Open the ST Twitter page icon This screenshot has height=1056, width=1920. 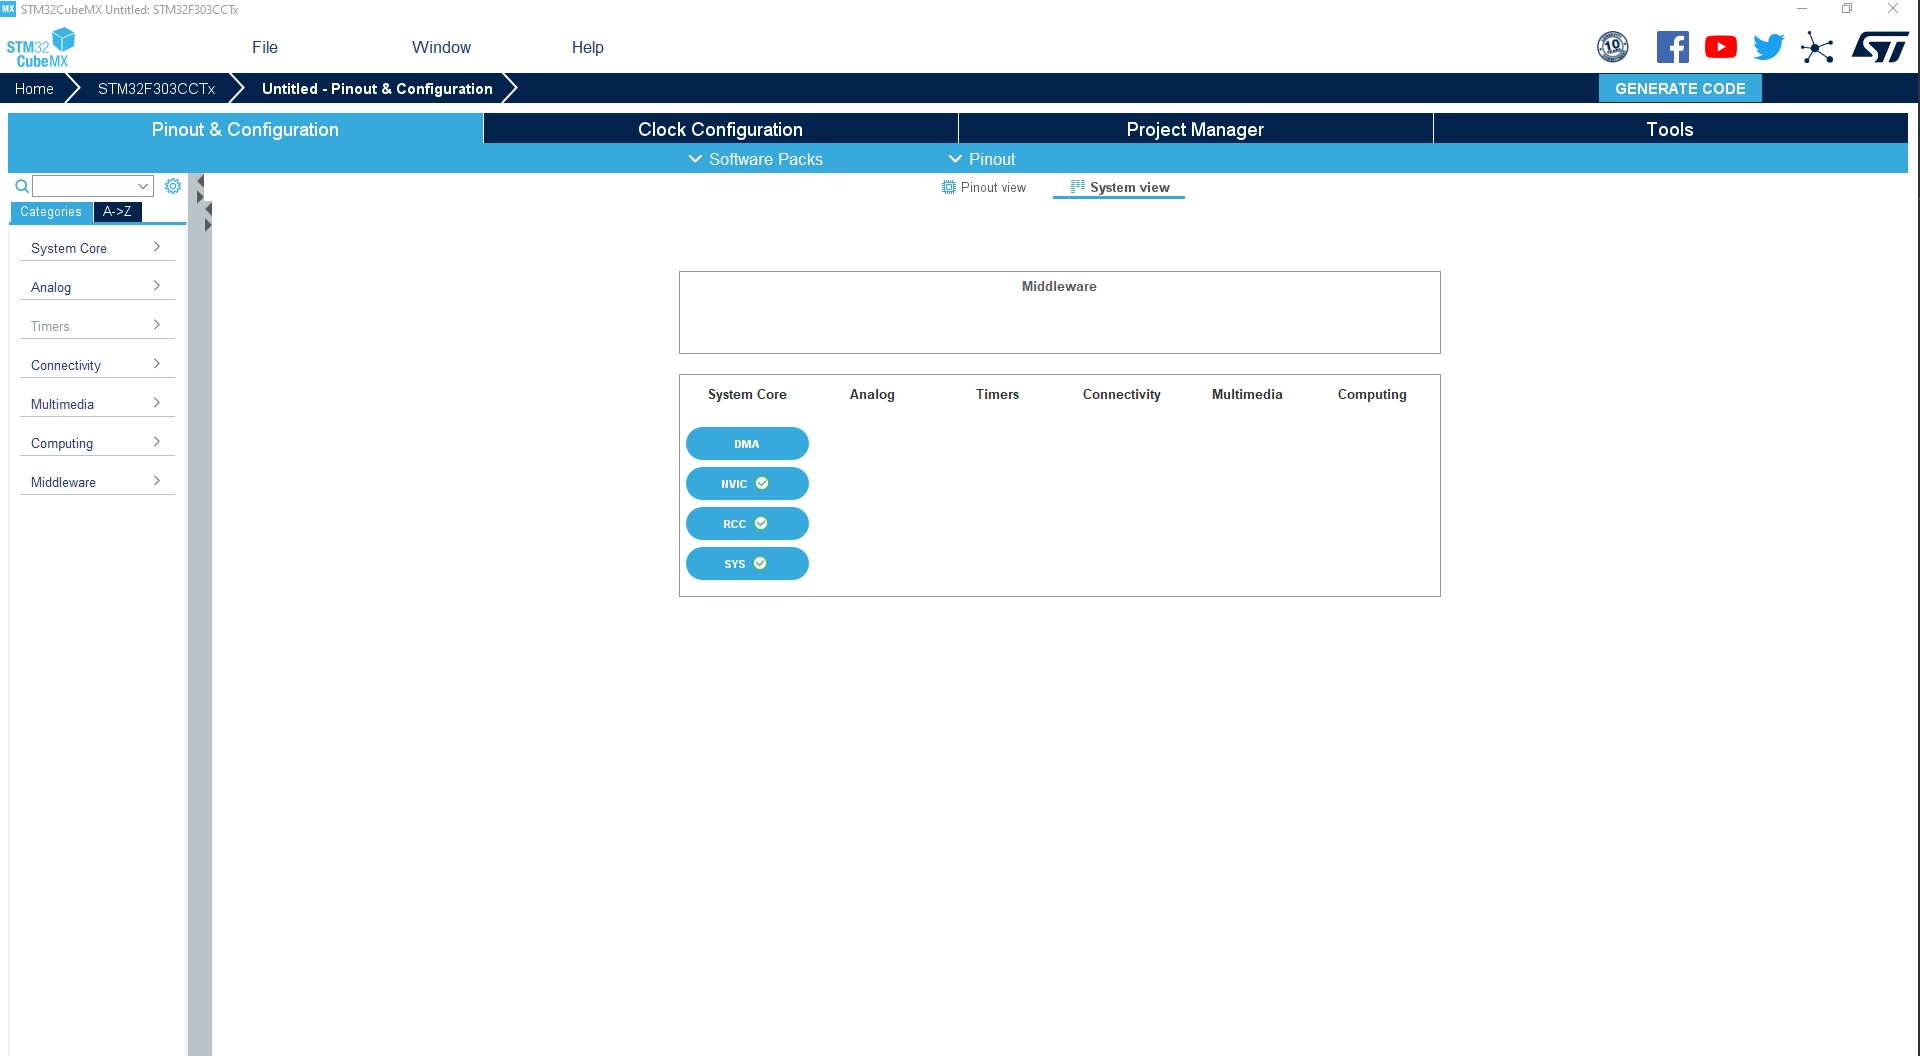1768,47
